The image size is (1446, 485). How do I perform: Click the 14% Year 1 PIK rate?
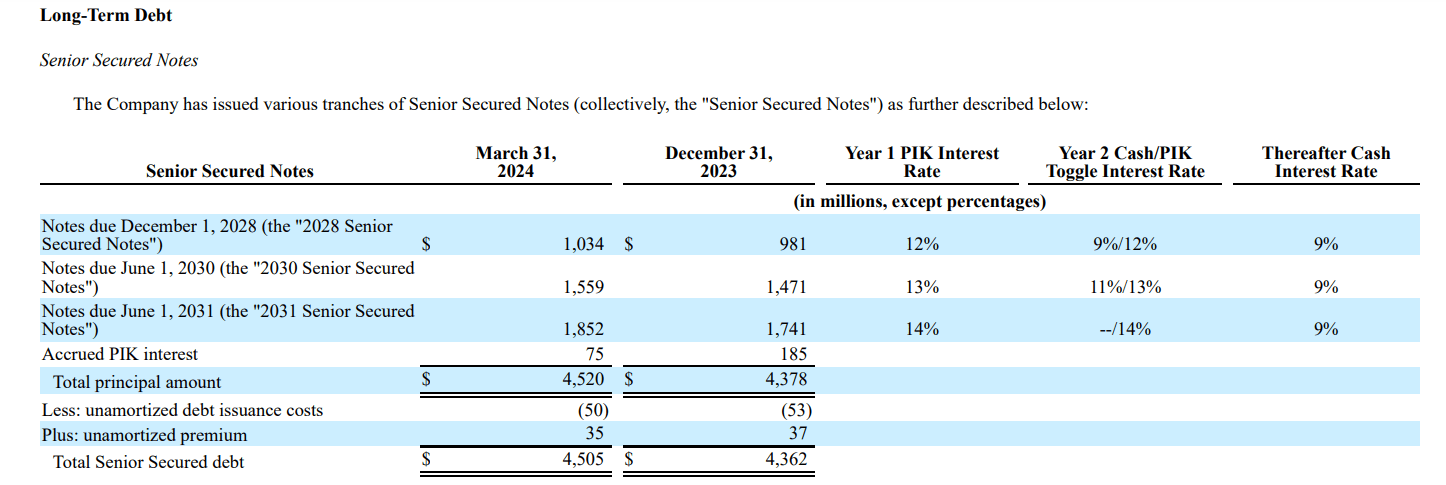coord(922,329)
